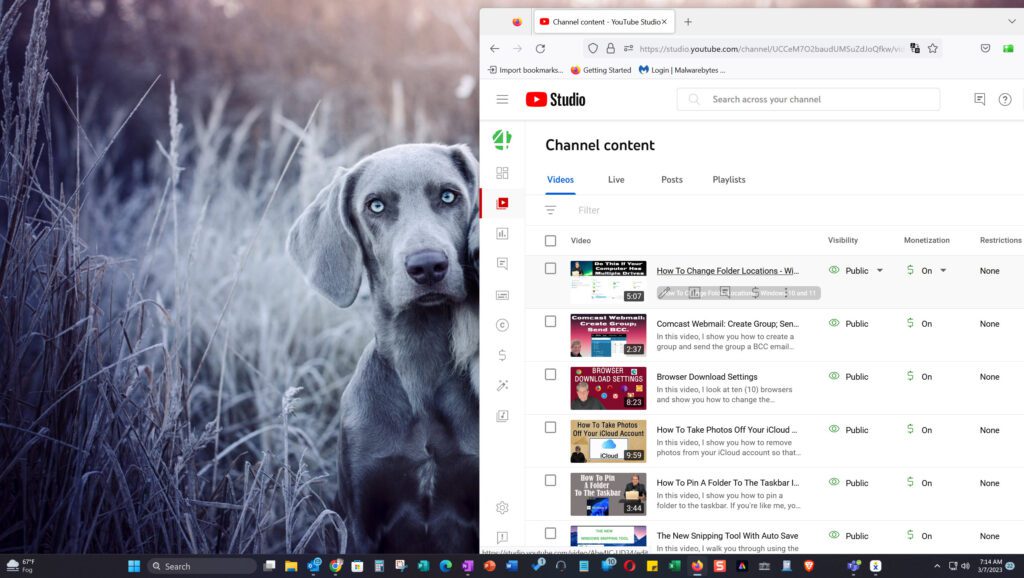Open Comments icon on hovered video row
This screenshot has width=1024, height=578.
(x=725, y=293)
